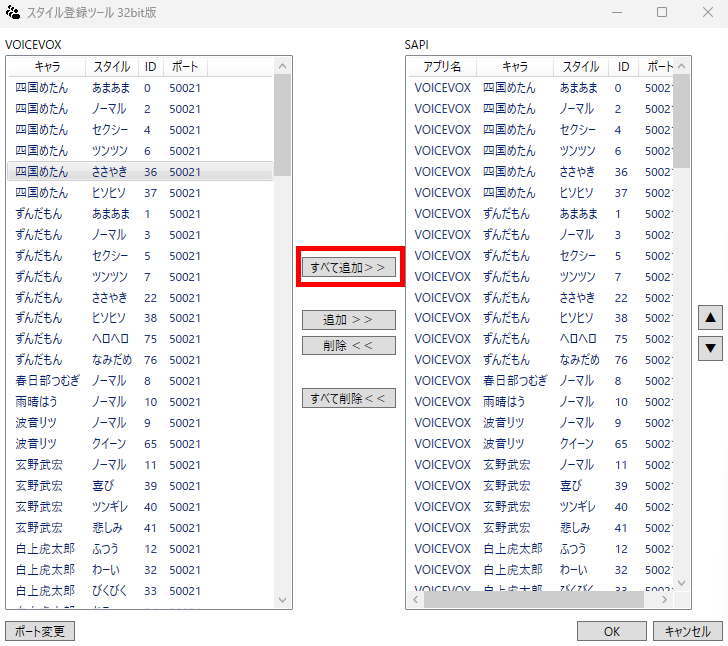The image size is (728, 646).
Task: Select SAPI row ずんだもん ツンツン ID 7
Action: pyautogui.click(x=540, y=277)
